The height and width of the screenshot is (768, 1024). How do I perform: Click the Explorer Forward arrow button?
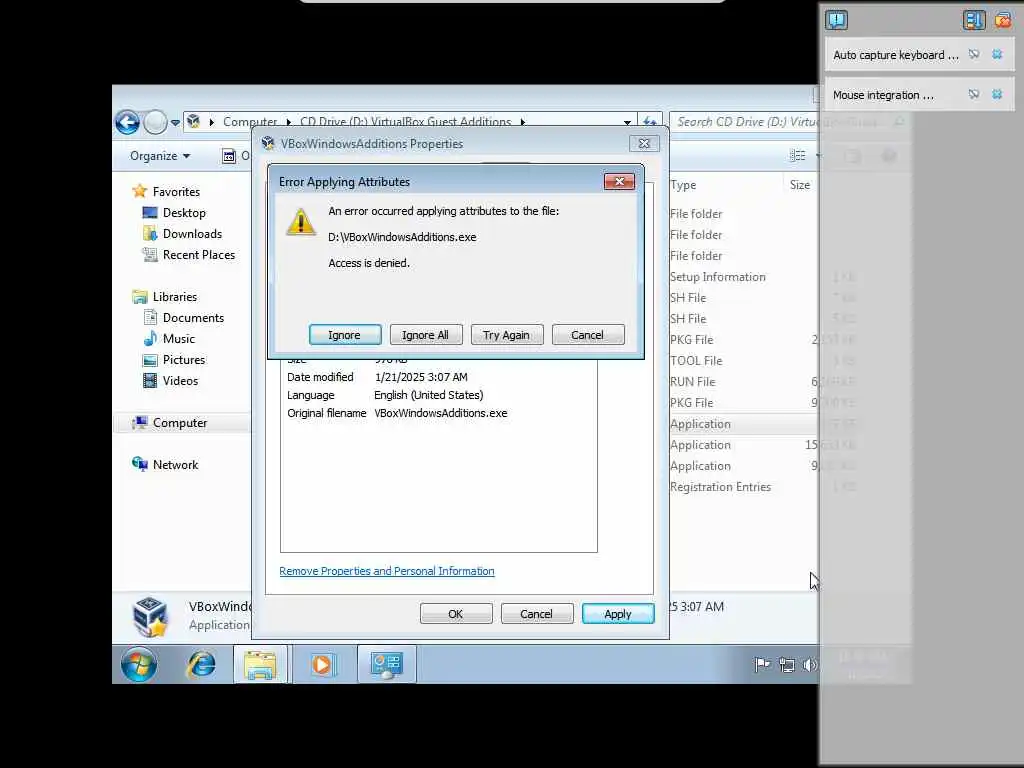[155, 122]
